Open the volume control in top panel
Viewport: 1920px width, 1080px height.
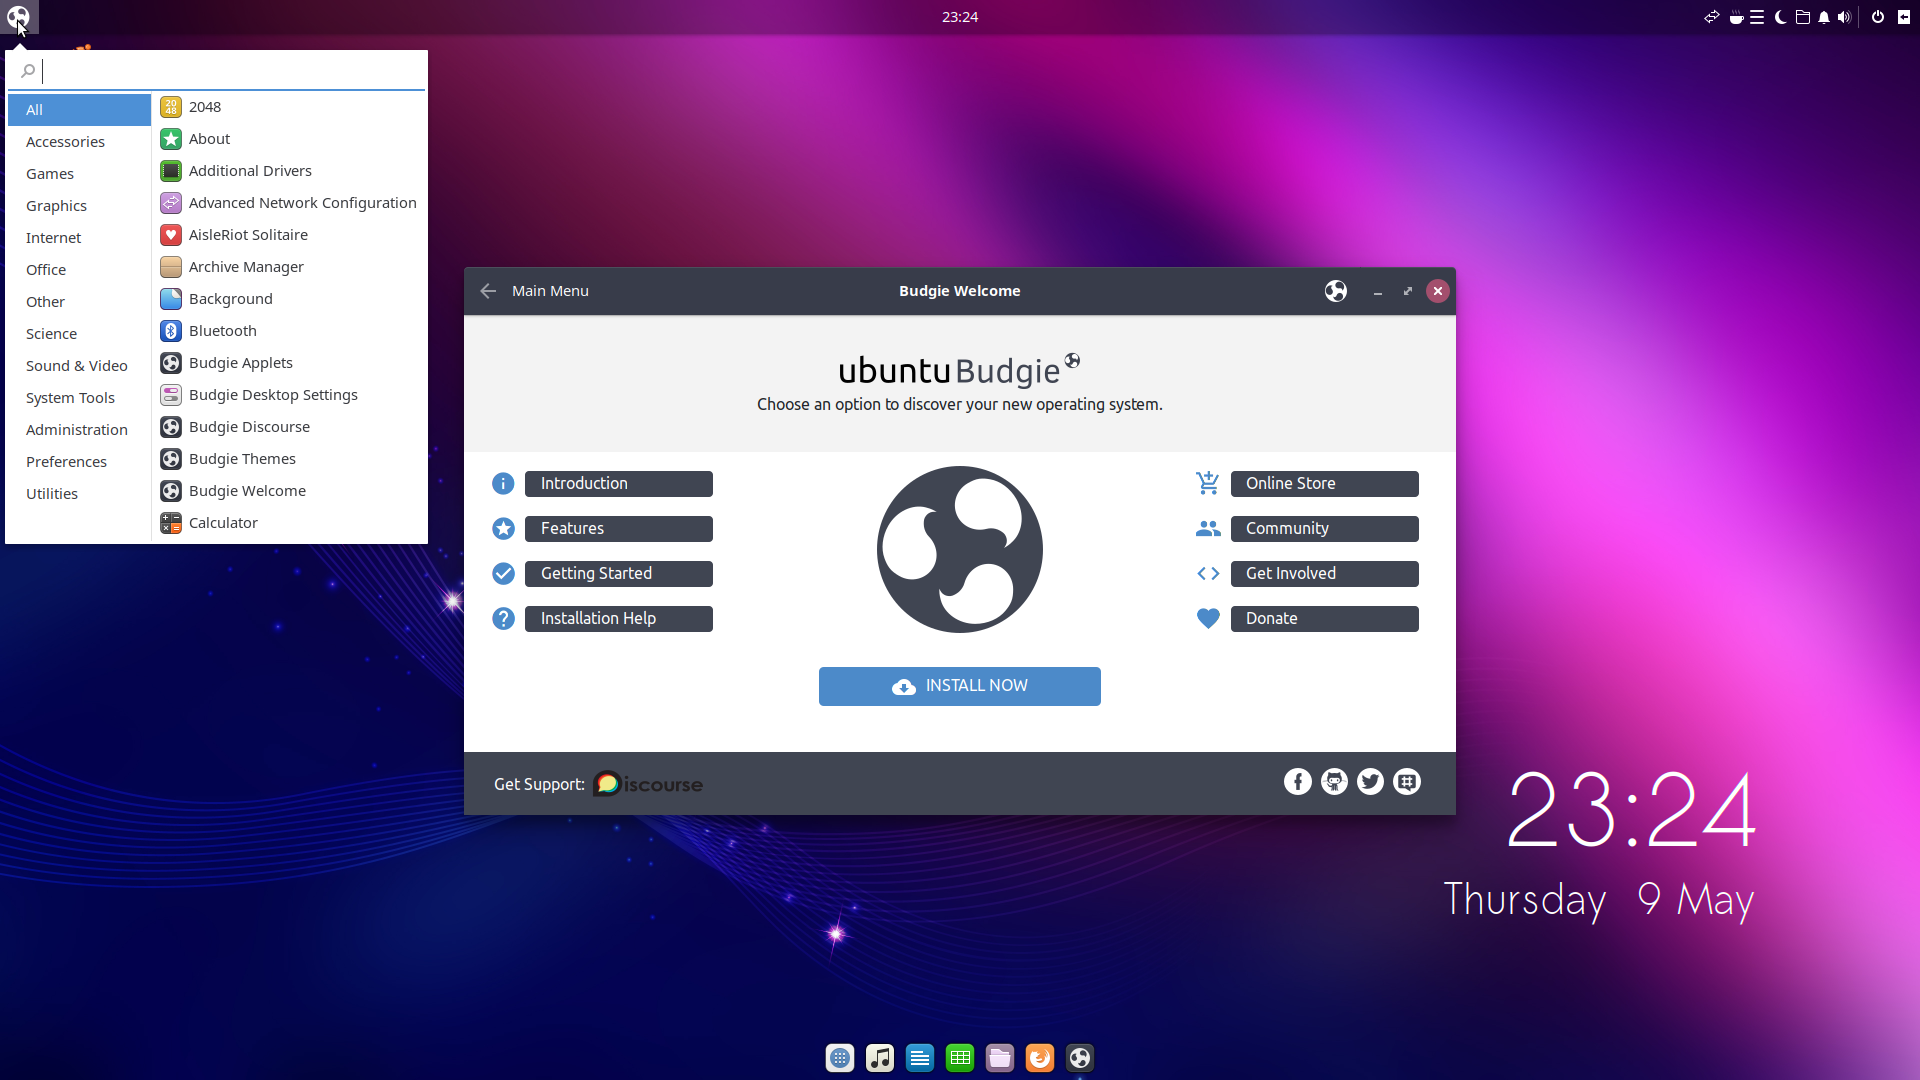[1844, 17]
